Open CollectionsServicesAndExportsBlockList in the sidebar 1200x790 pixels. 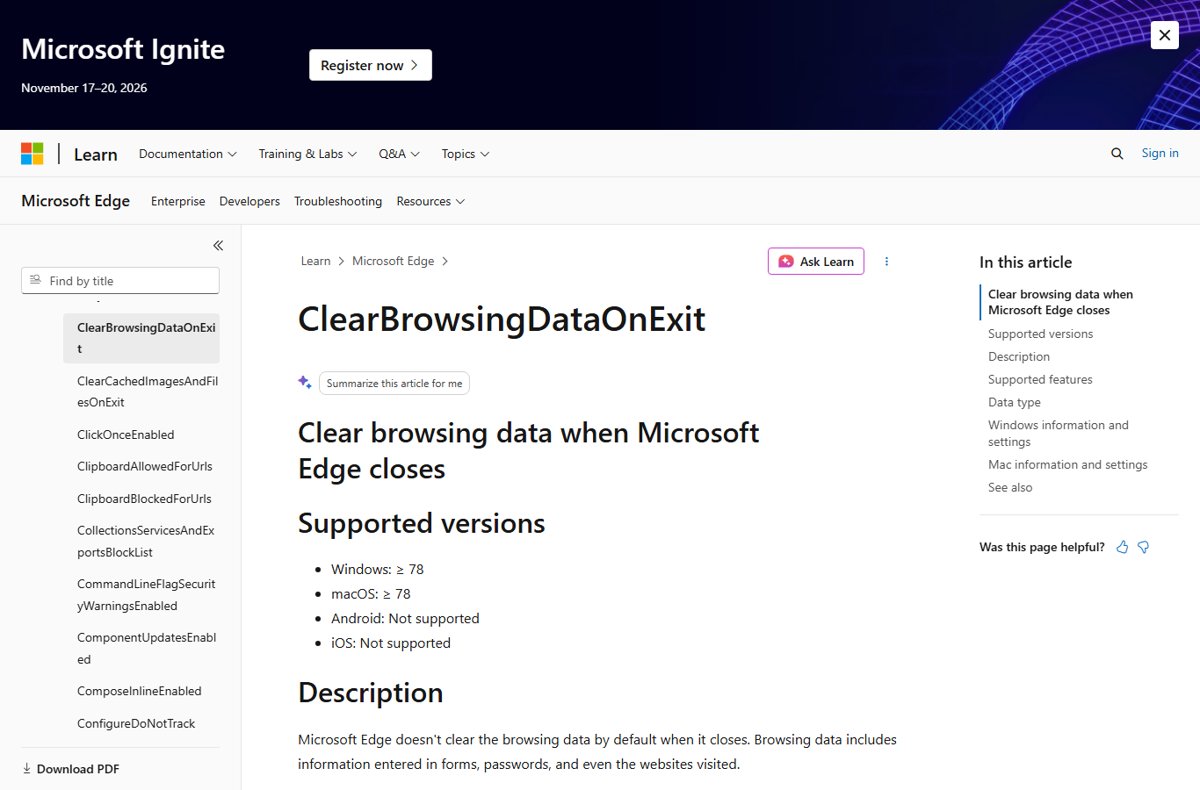pyautogui.click(x=146, y=541)
